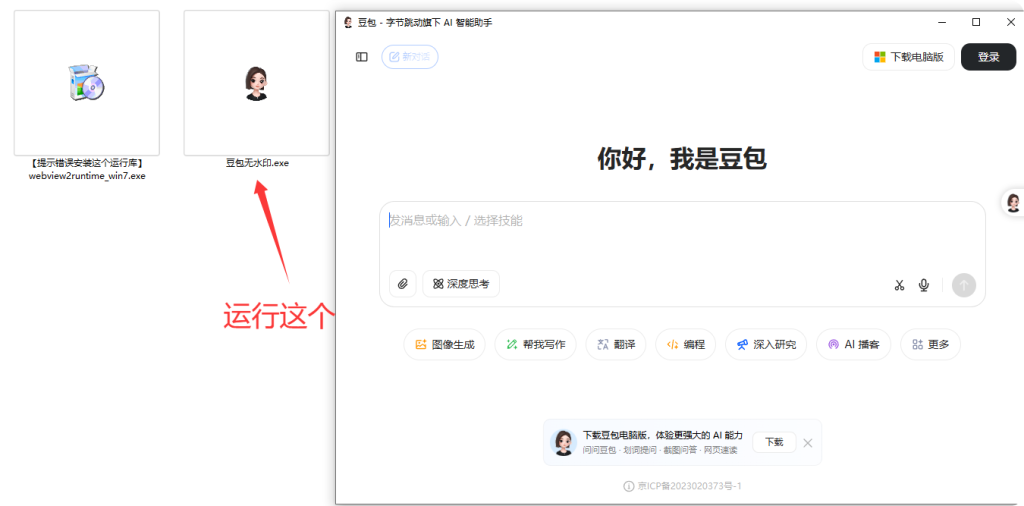
Task: Open the 更多 skills menu
Action: pos(930,344)
